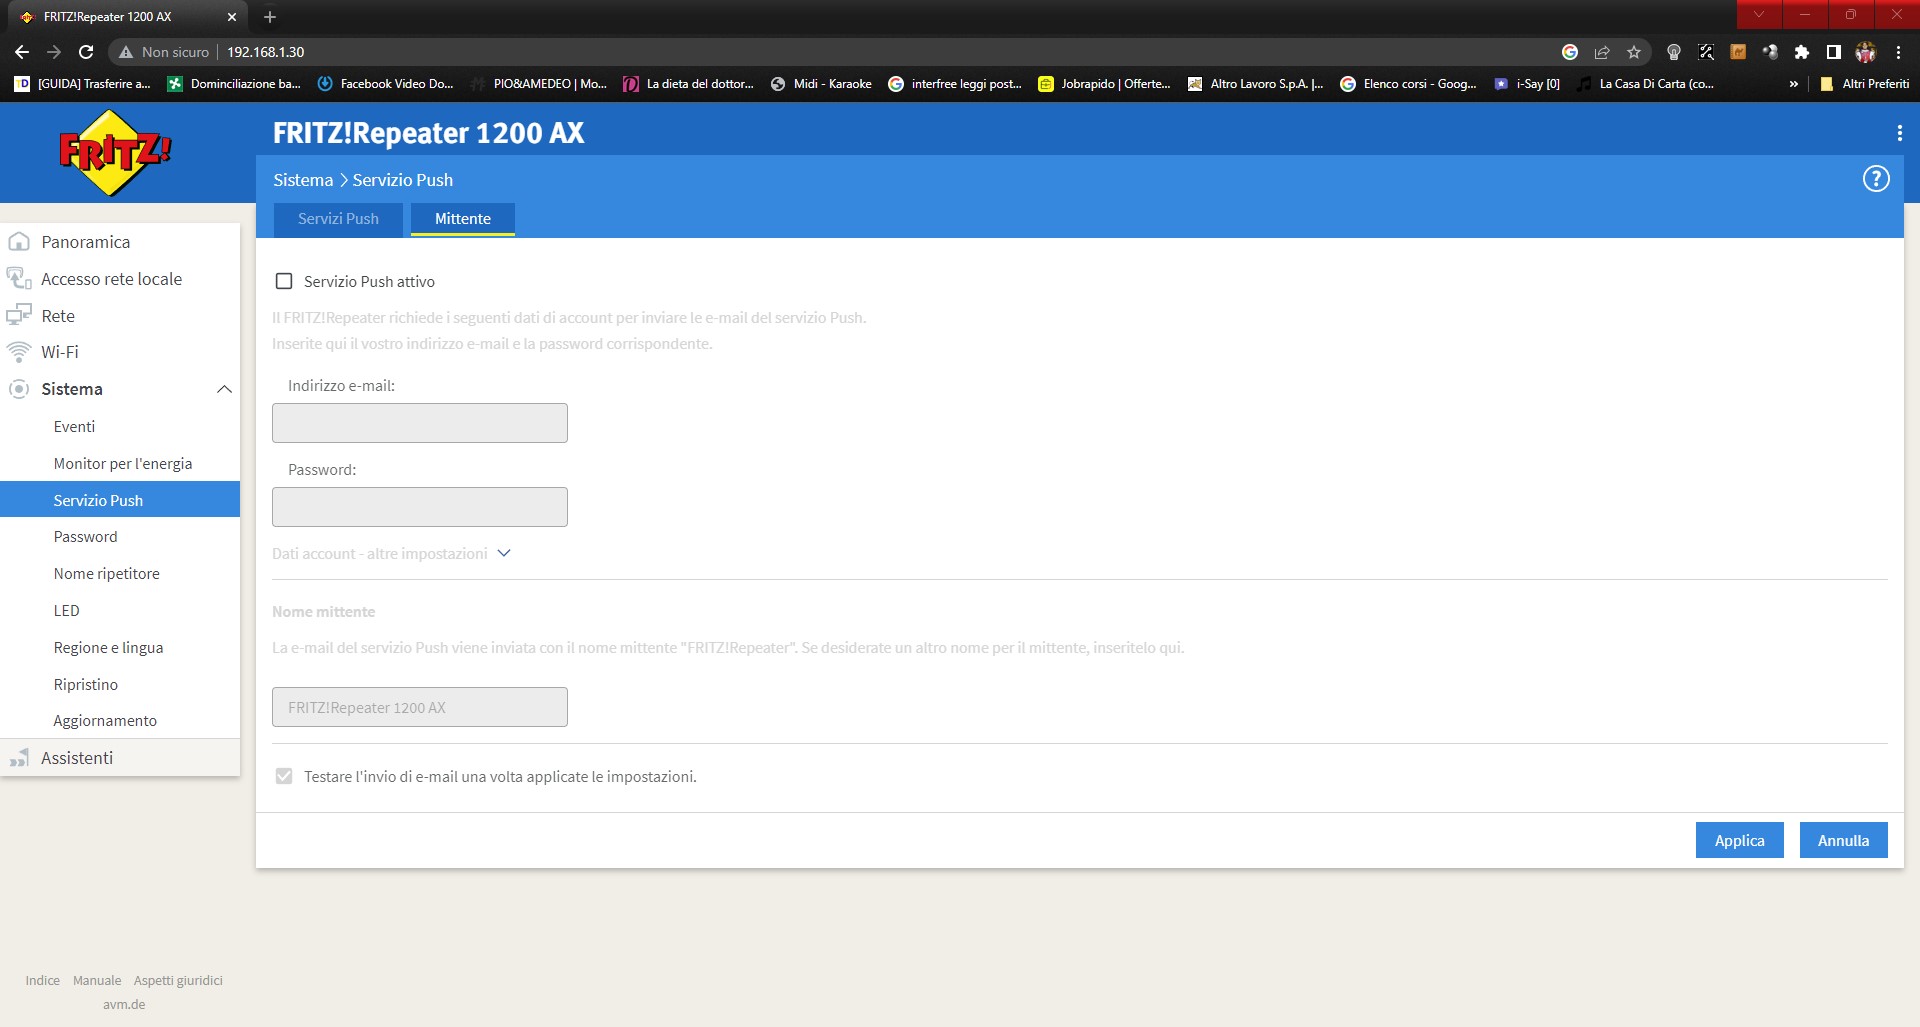Screen dimensions: 1920x1027
Task: Click the share page icon in address bar
Action: [1602, 52]
